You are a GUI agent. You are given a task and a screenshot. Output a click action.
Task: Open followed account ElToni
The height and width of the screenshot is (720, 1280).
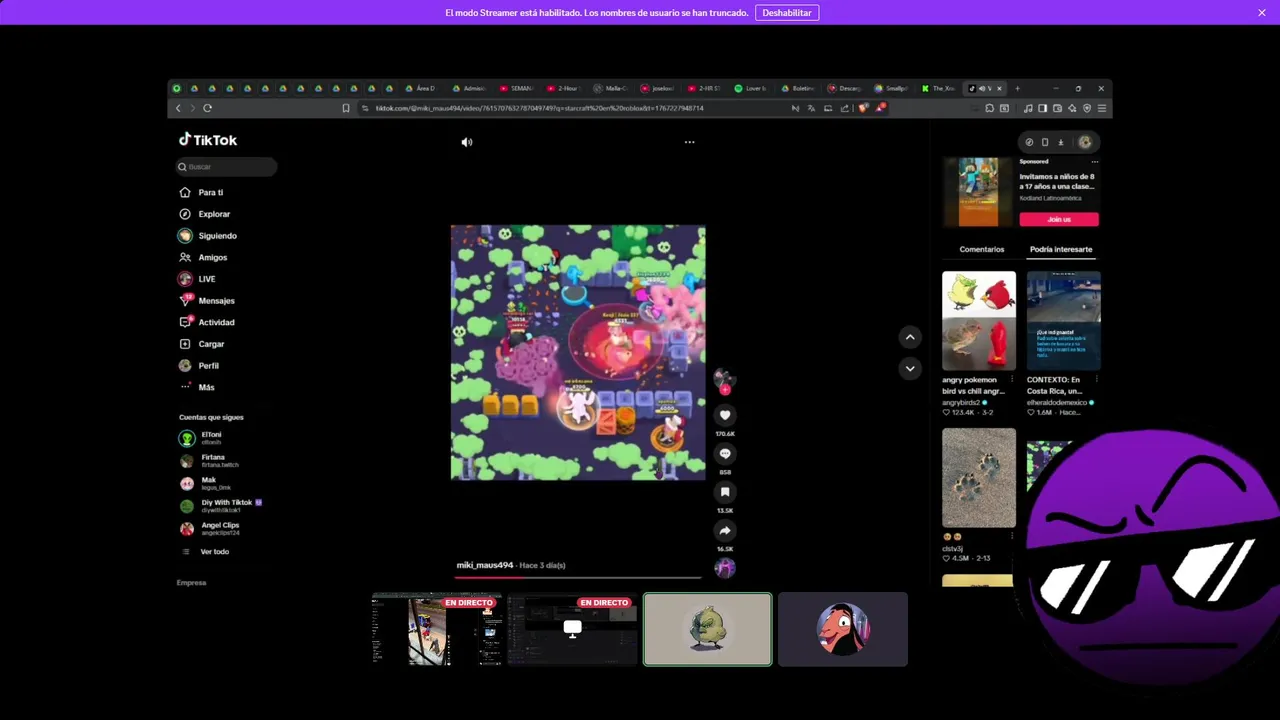201,438
